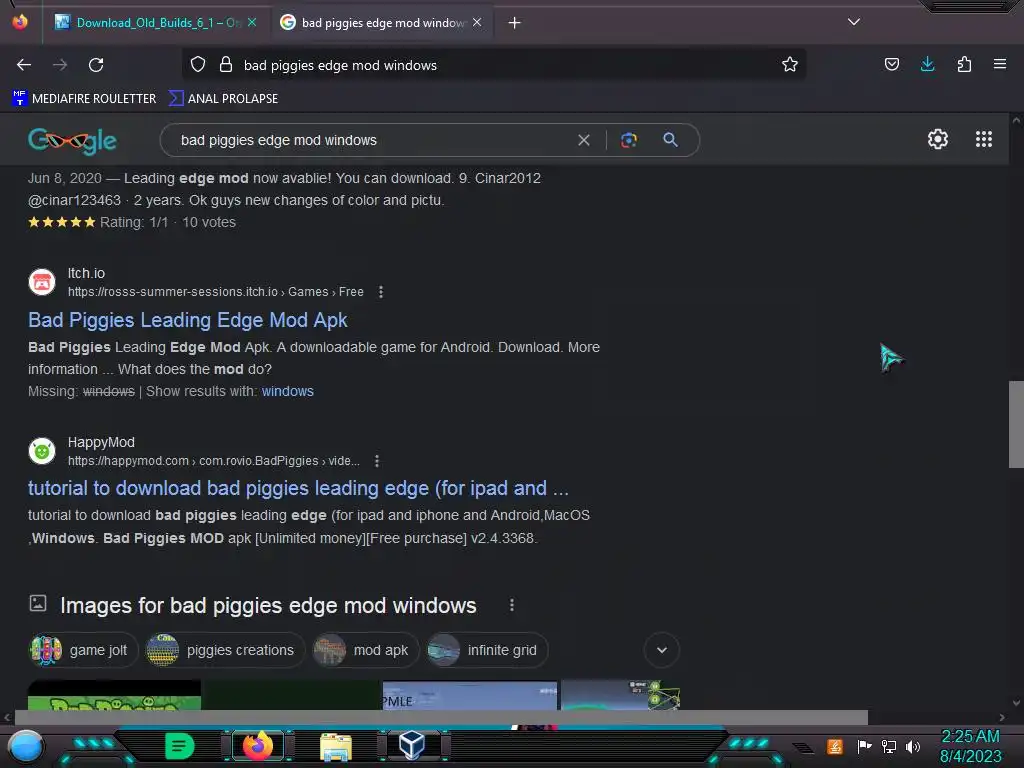Click the horizontal scrollbar at page bottom
The height and width of the screenshot is (768, 1024).
pyautogui.click(x=441, y=717)
